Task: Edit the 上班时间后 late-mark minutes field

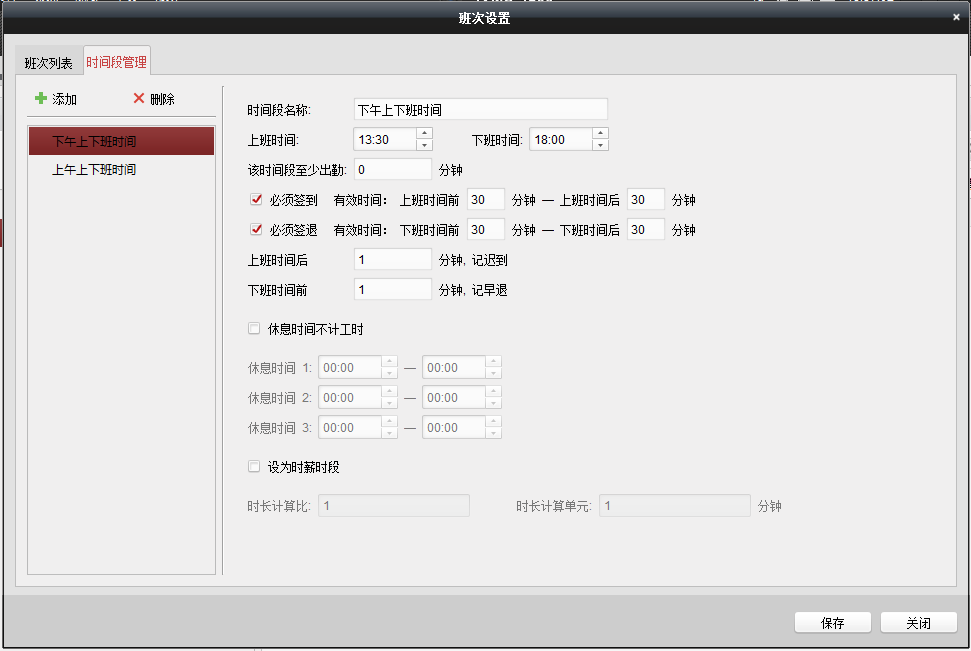Action: tap(391, 259)
